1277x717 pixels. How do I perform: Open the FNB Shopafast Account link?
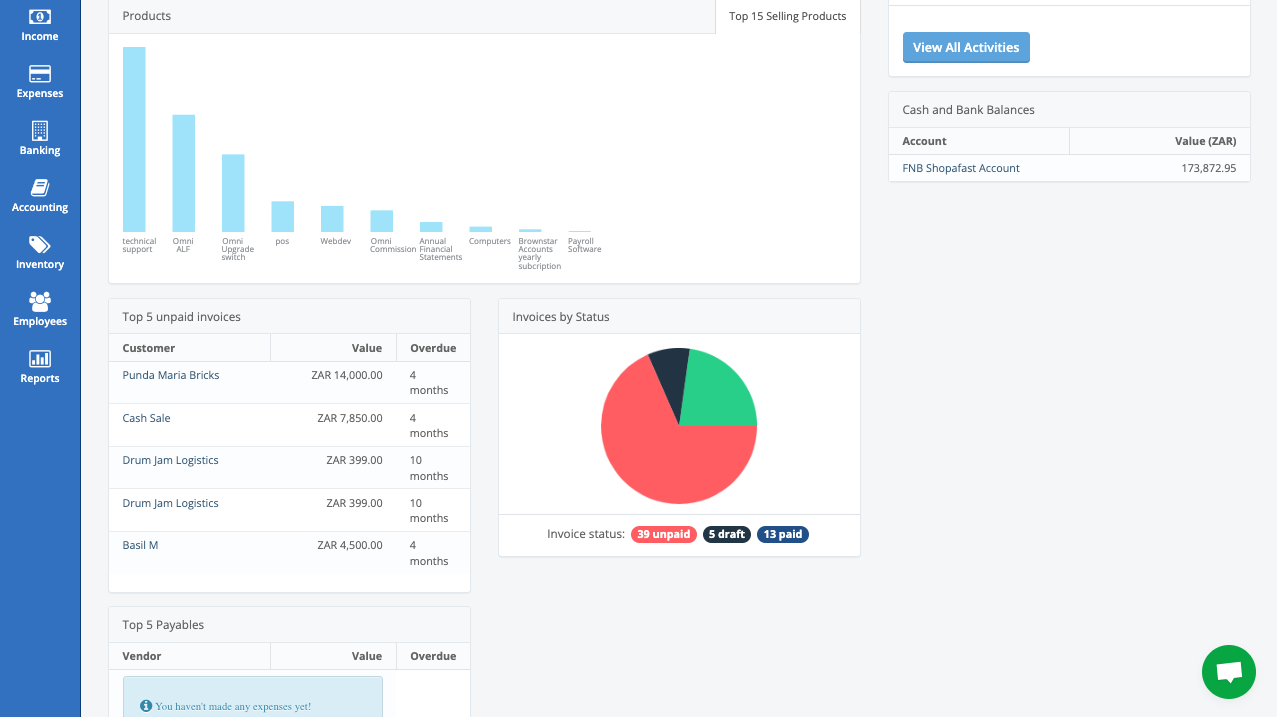point(961,168)
